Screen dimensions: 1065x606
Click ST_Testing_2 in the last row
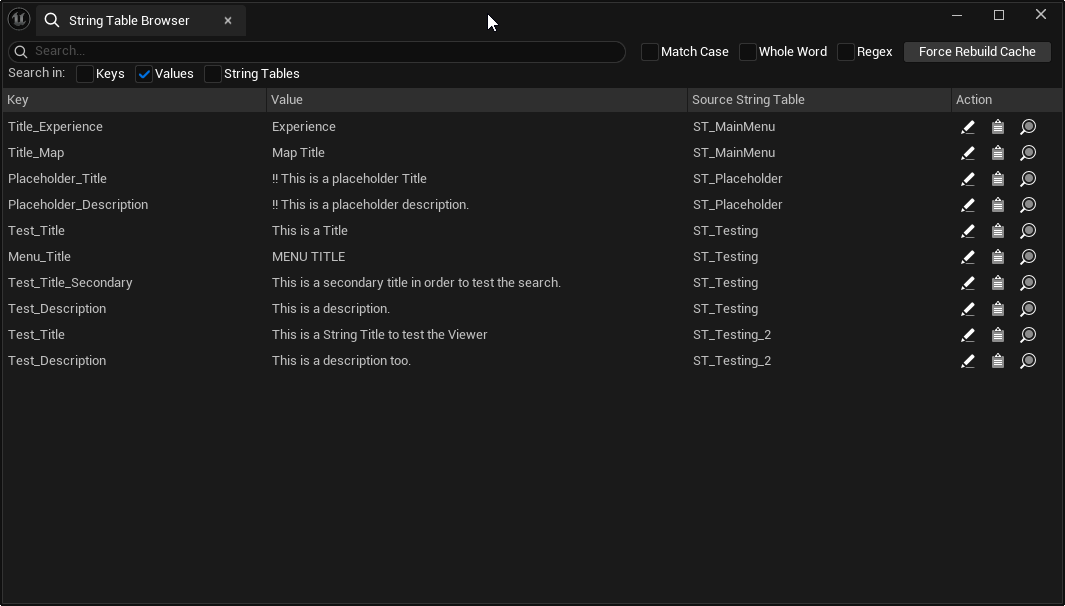(732, 361)
